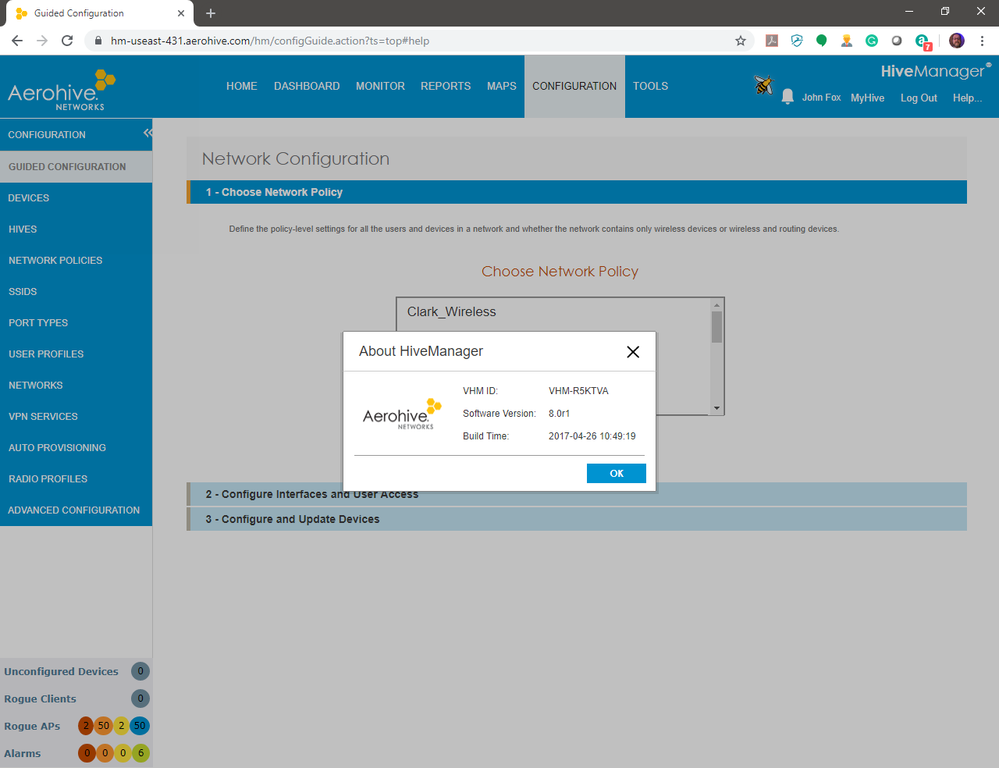Open the extension with red badge 7

[923, 42]
